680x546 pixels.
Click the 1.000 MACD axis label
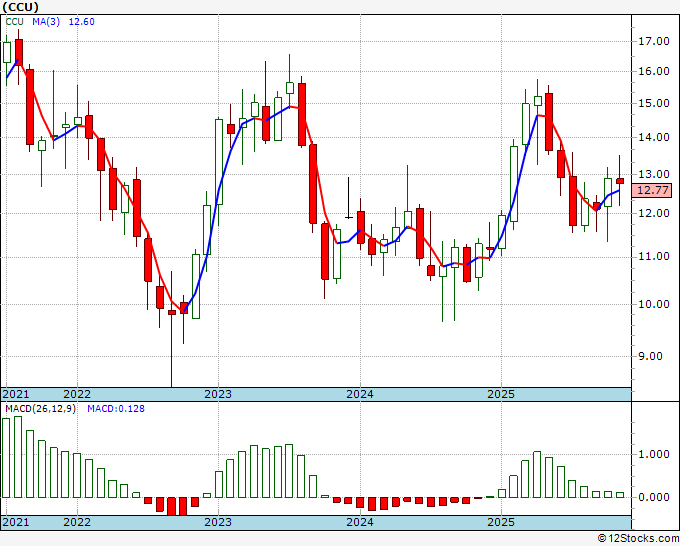point(653,454)
